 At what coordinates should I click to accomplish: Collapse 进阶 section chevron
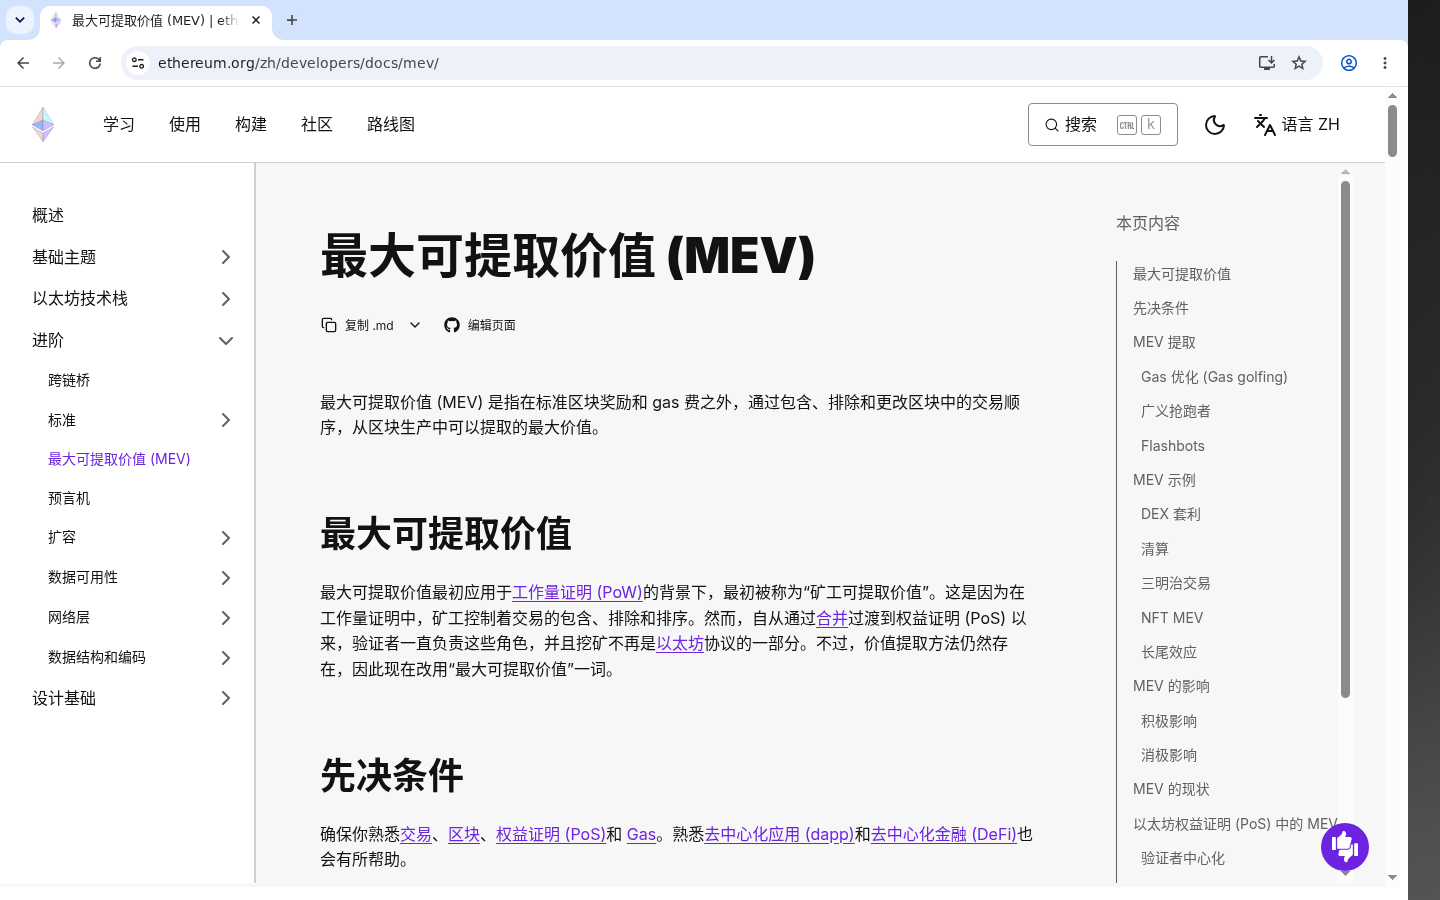226,341
